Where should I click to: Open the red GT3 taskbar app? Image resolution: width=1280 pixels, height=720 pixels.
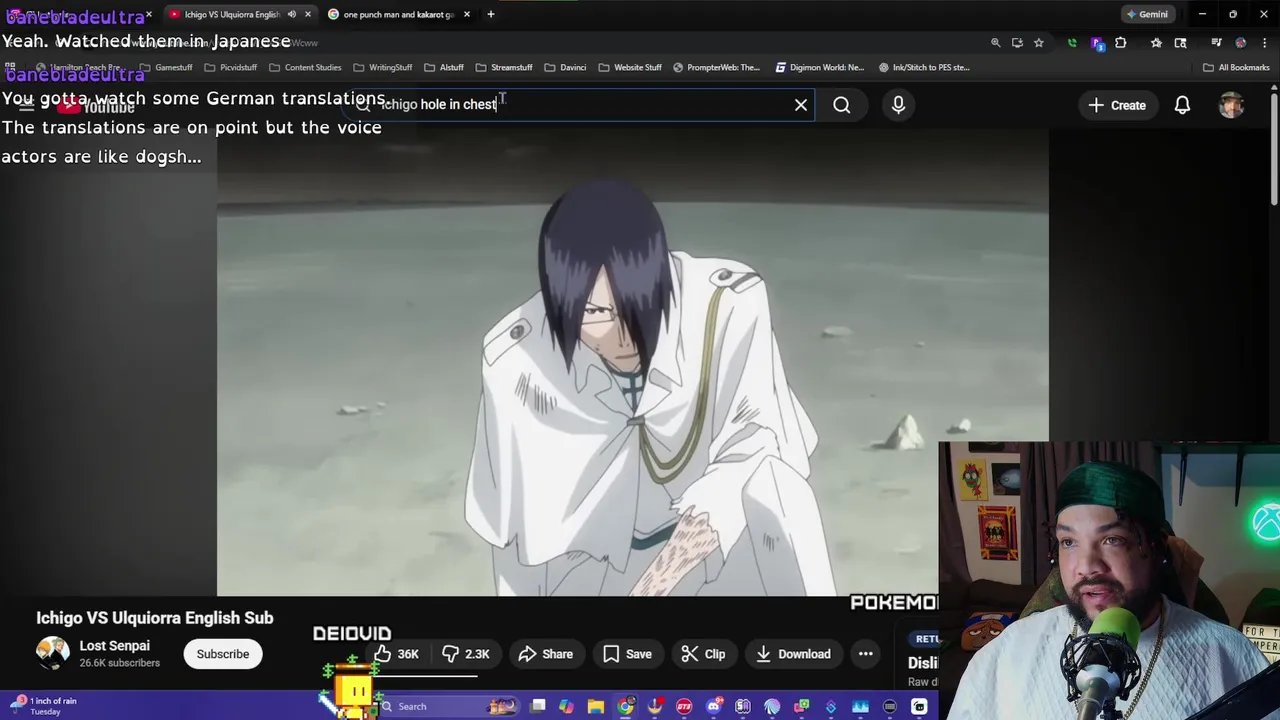(684, 706)
